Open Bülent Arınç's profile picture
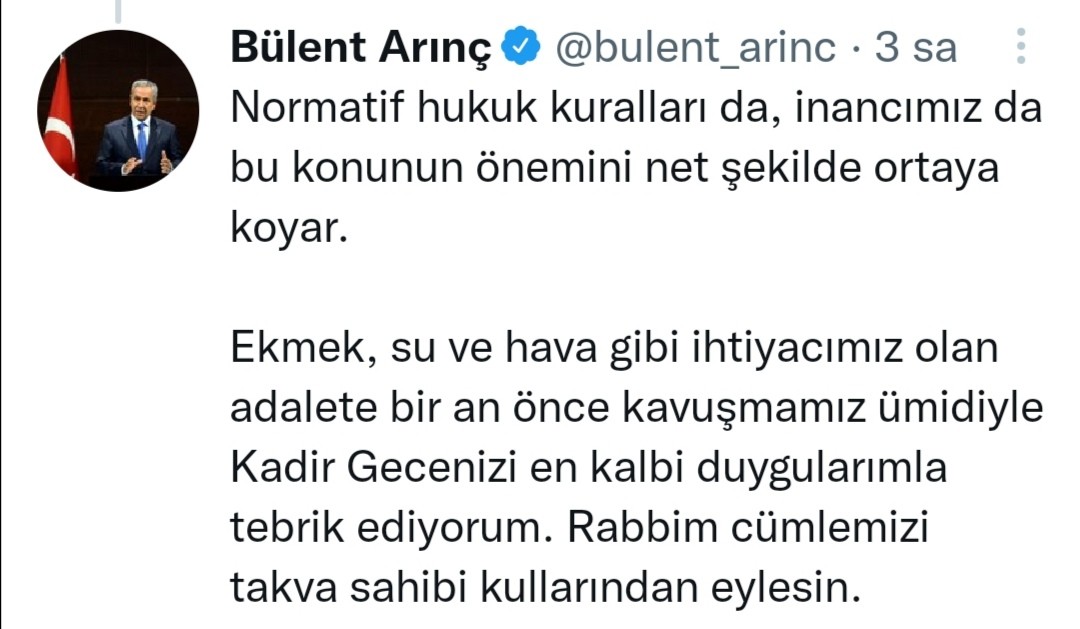The width and height of the screenshot is (1080, 629). tap(118, 111)
